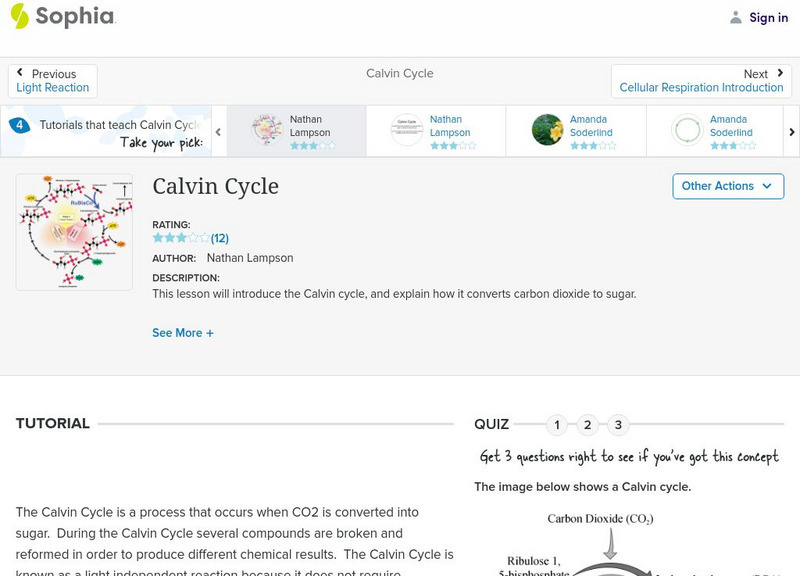The width and height of the screenshot is (800, 576).
Task: Select second Nathan Lampson tutorial card
Action: (435, 130)
